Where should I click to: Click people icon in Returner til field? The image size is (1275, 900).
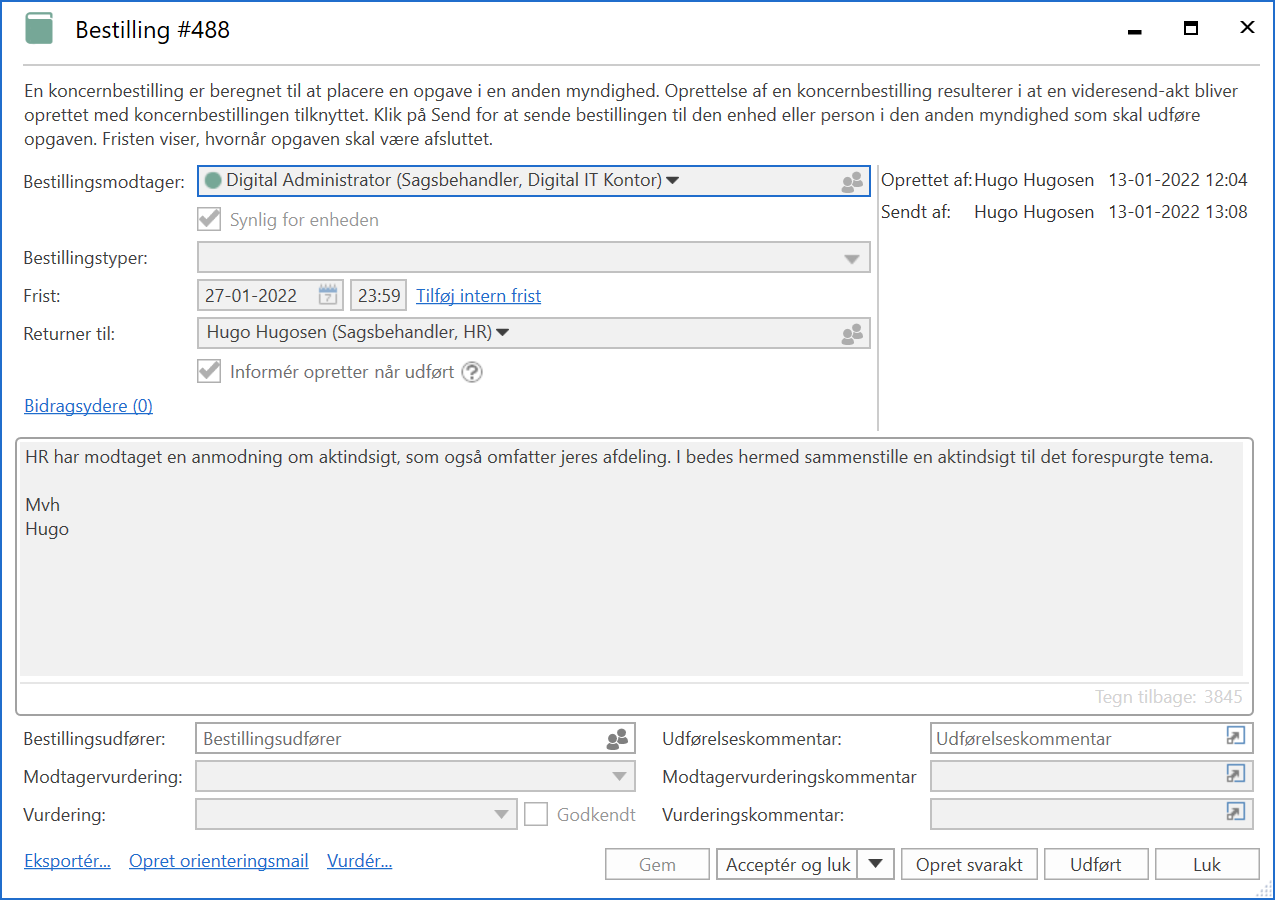point(851,334)
